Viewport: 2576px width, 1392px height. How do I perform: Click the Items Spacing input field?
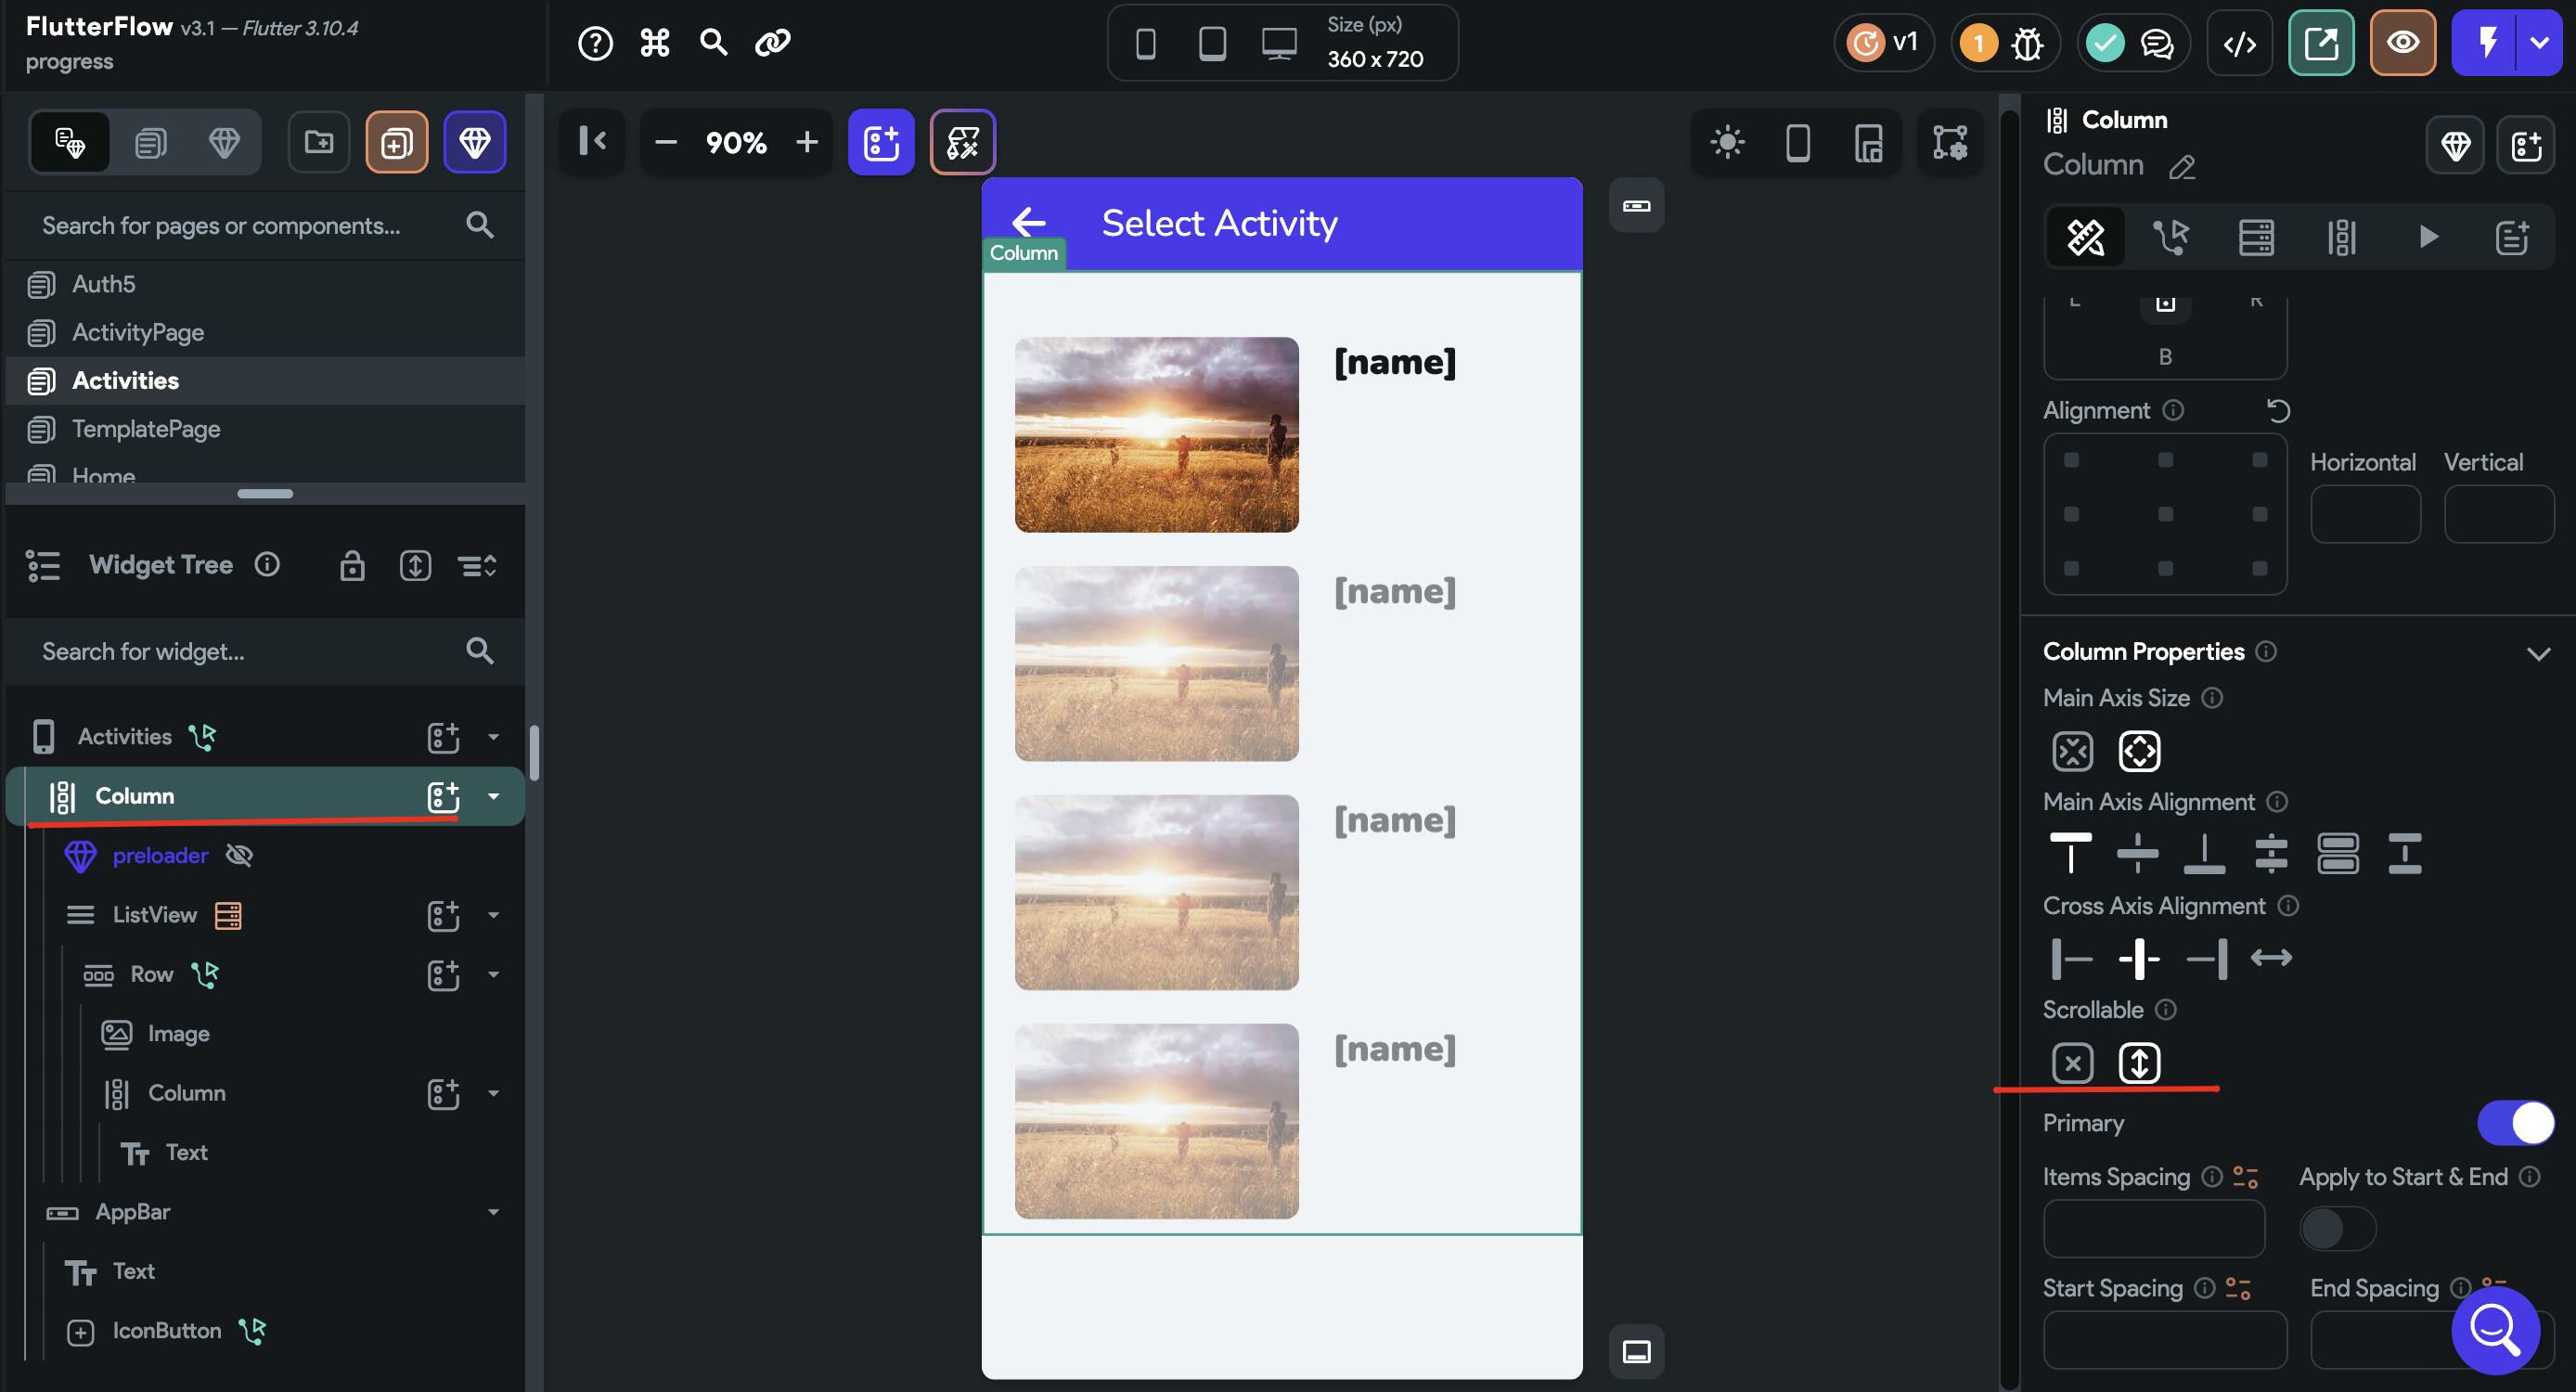(x=2153, y=1228)
